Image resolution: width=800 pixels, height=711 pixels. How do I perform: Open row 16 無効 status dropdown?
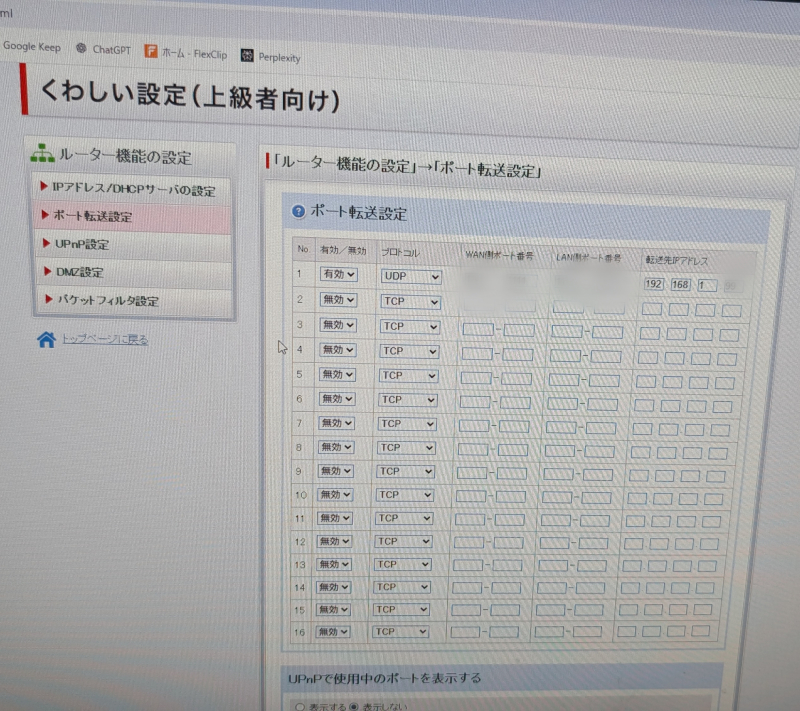click(x=334, y=632)
